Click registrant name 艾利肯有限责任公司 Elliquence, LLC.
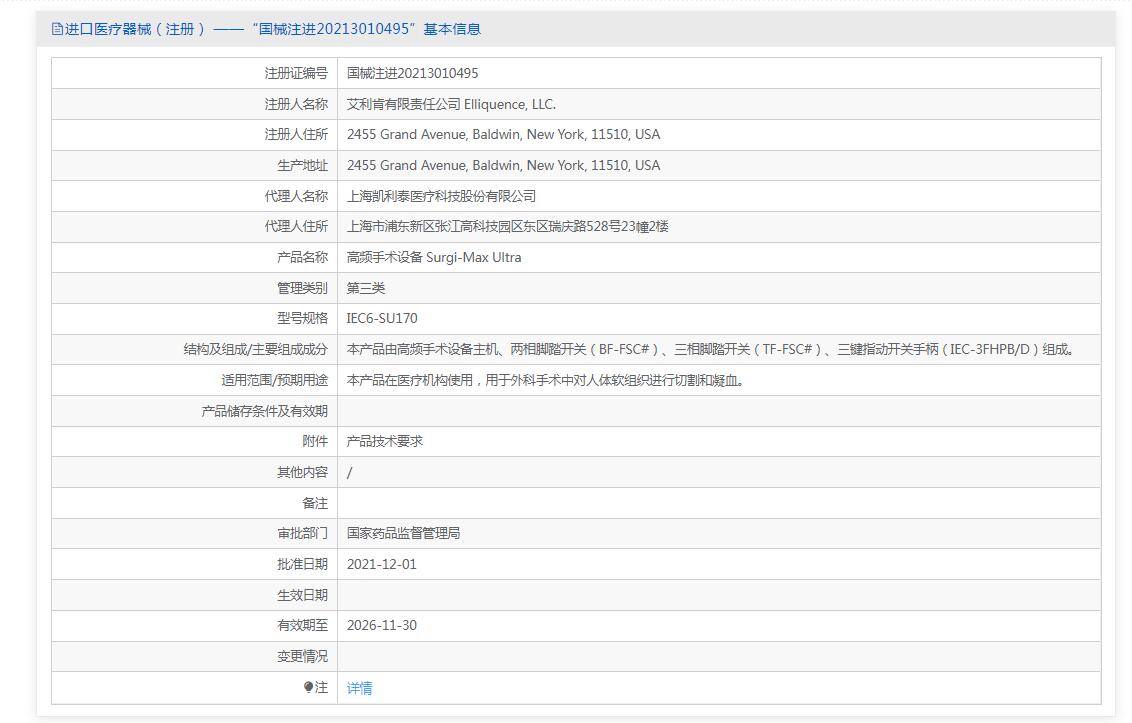1132x723 pixels. tap(451, 104)
